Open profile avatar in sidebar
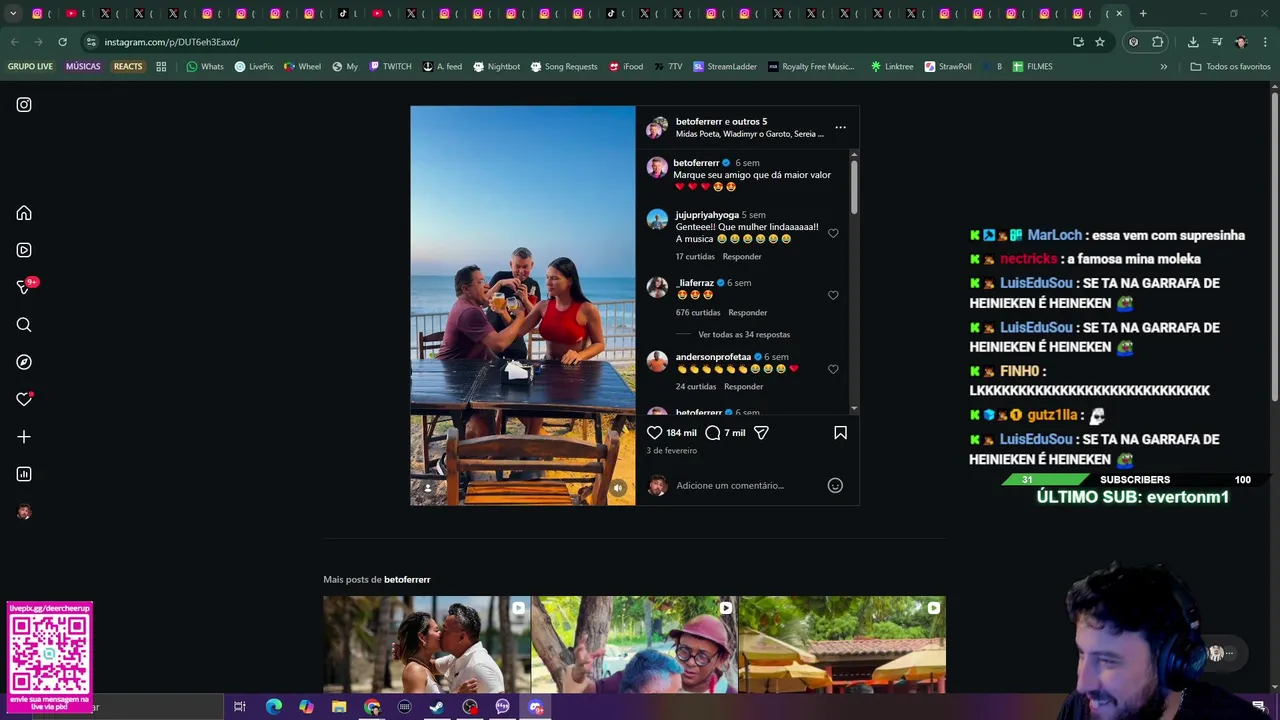 [x=24, y=512]
